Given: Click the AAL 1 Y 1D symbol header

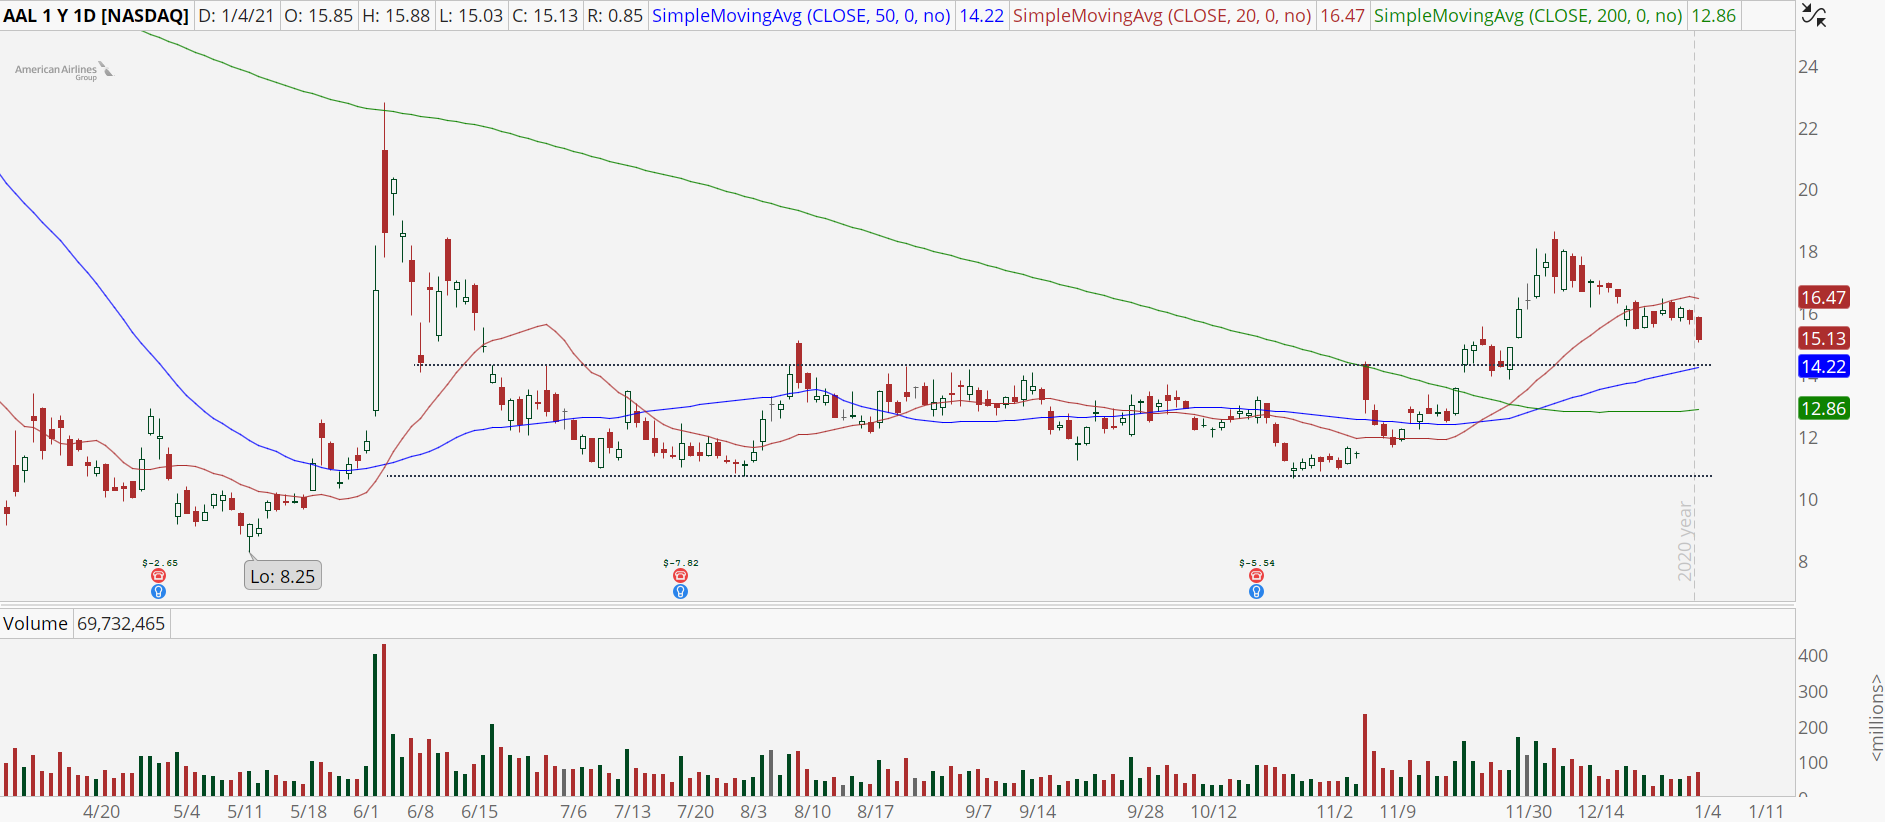Looking at the screenshot, I should point(96,16).
